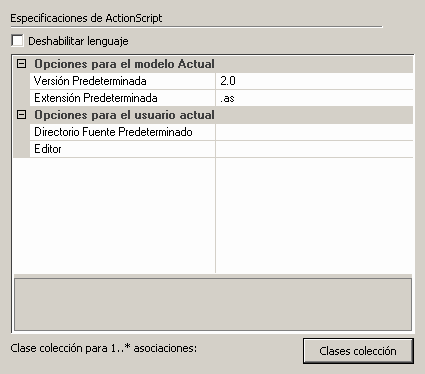Click the empty Editor value cell
The width and height of the screenshot is (425, 374).
point(314,149)
